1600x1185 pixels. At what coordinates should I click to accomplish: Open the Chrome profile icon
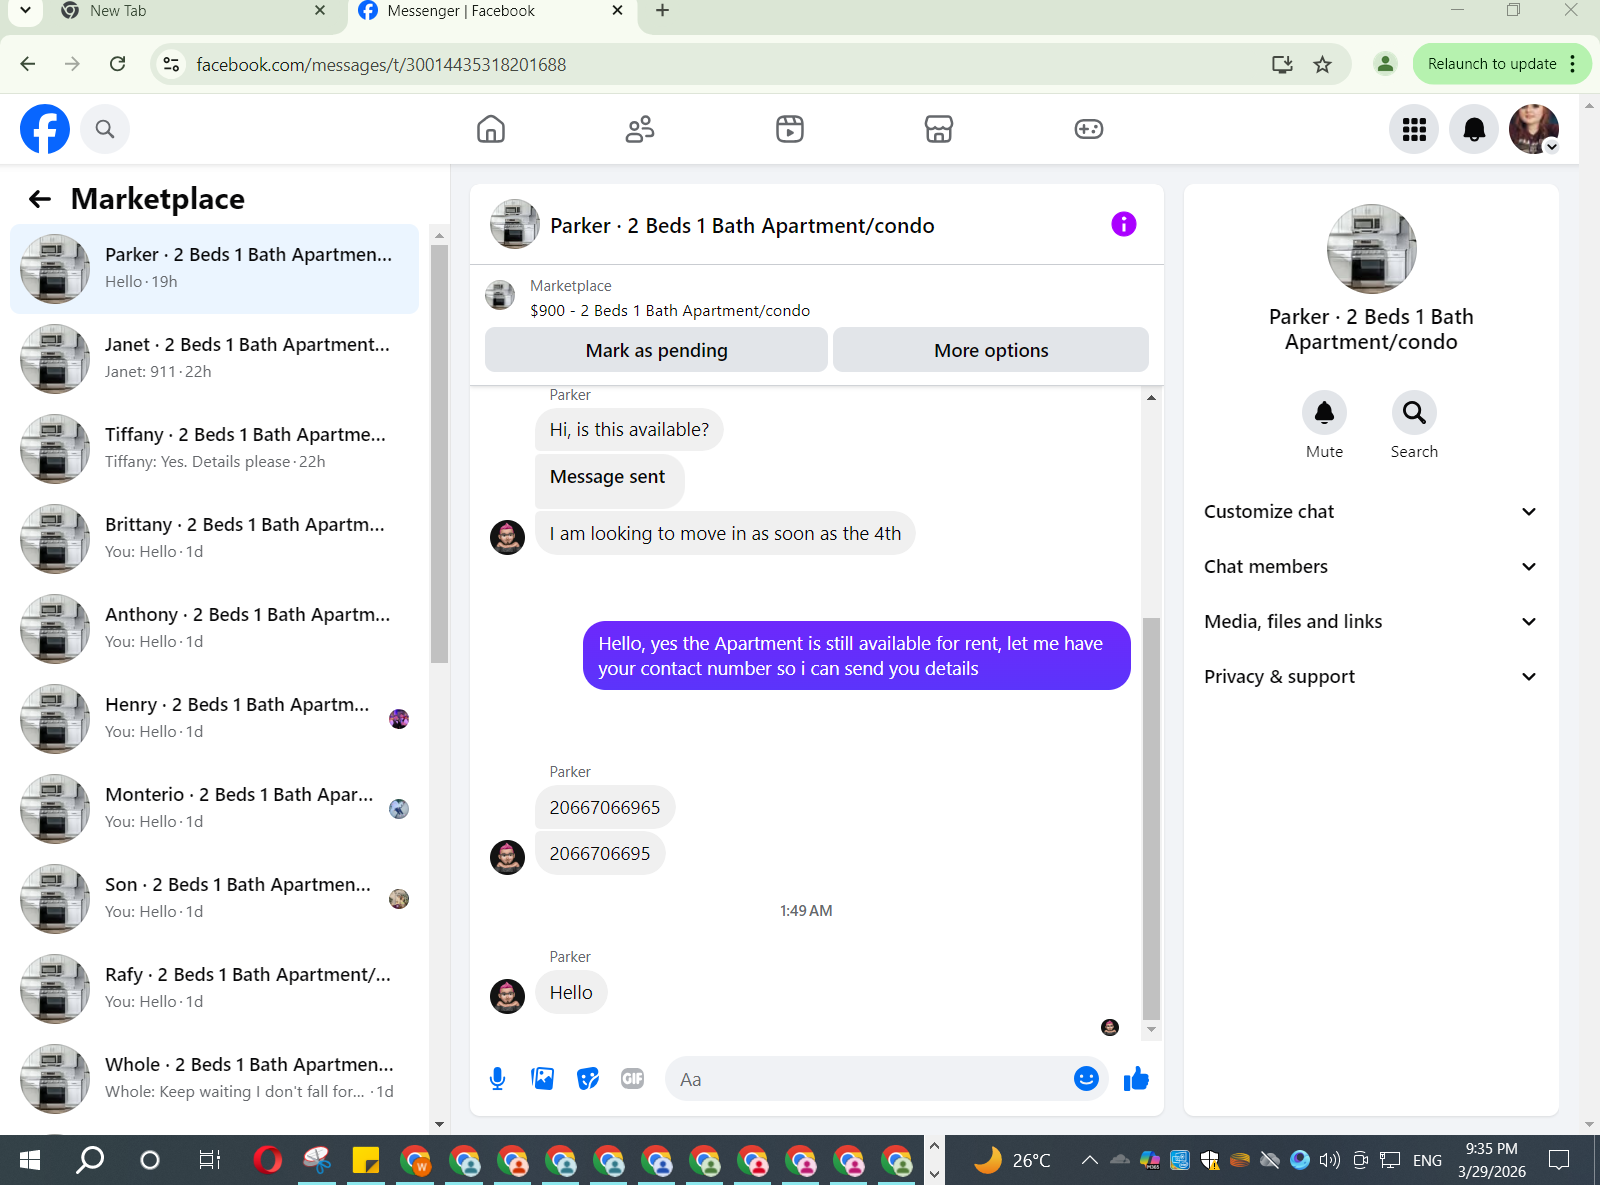tap(1385, 64)
